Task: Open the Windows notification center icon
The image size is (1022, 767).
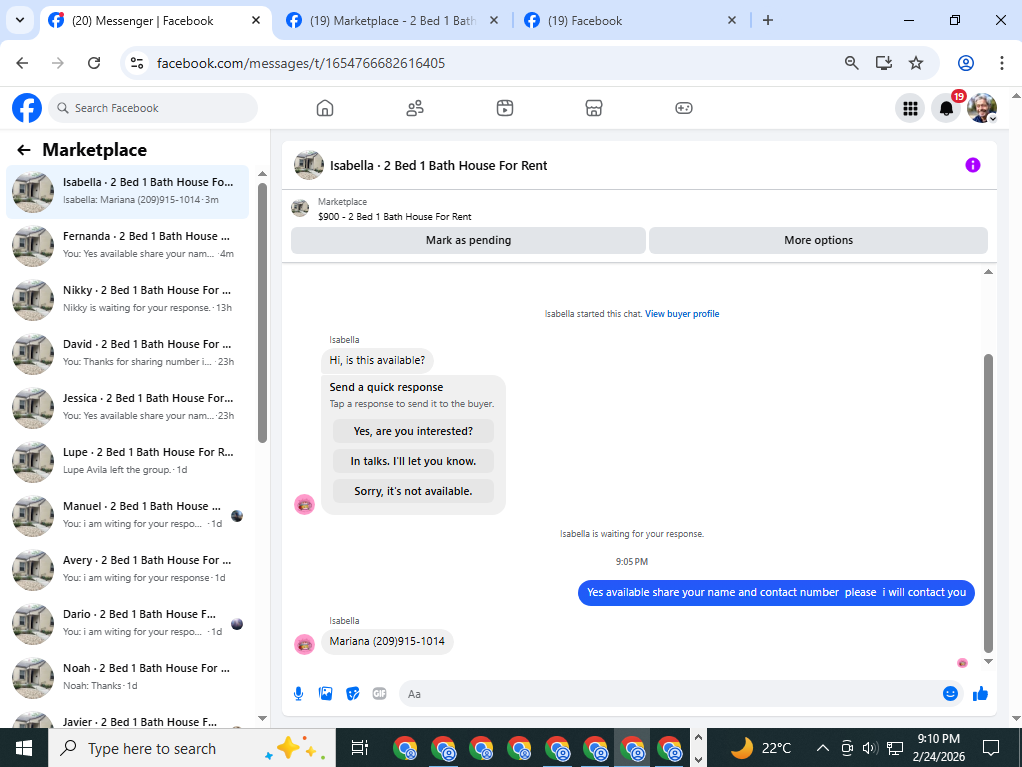Action: [x=991, y=748]
